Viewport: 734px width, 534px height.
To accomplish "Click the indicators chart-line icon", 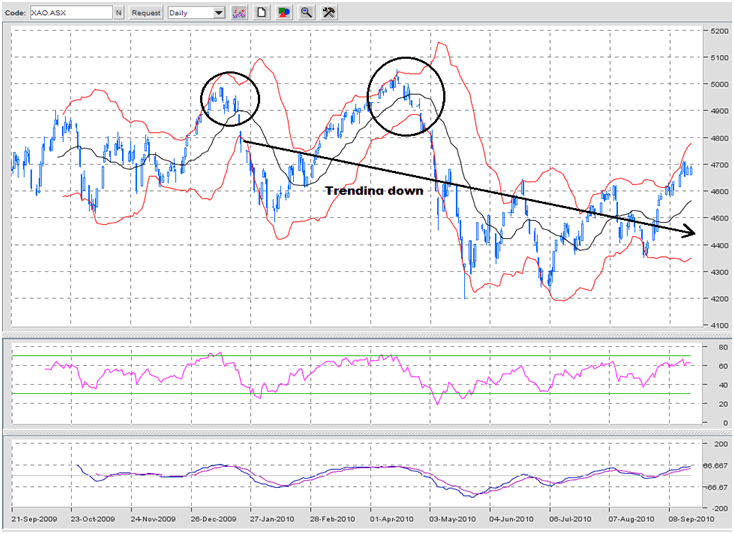I will pyautogui.click(x=239, y=13).
